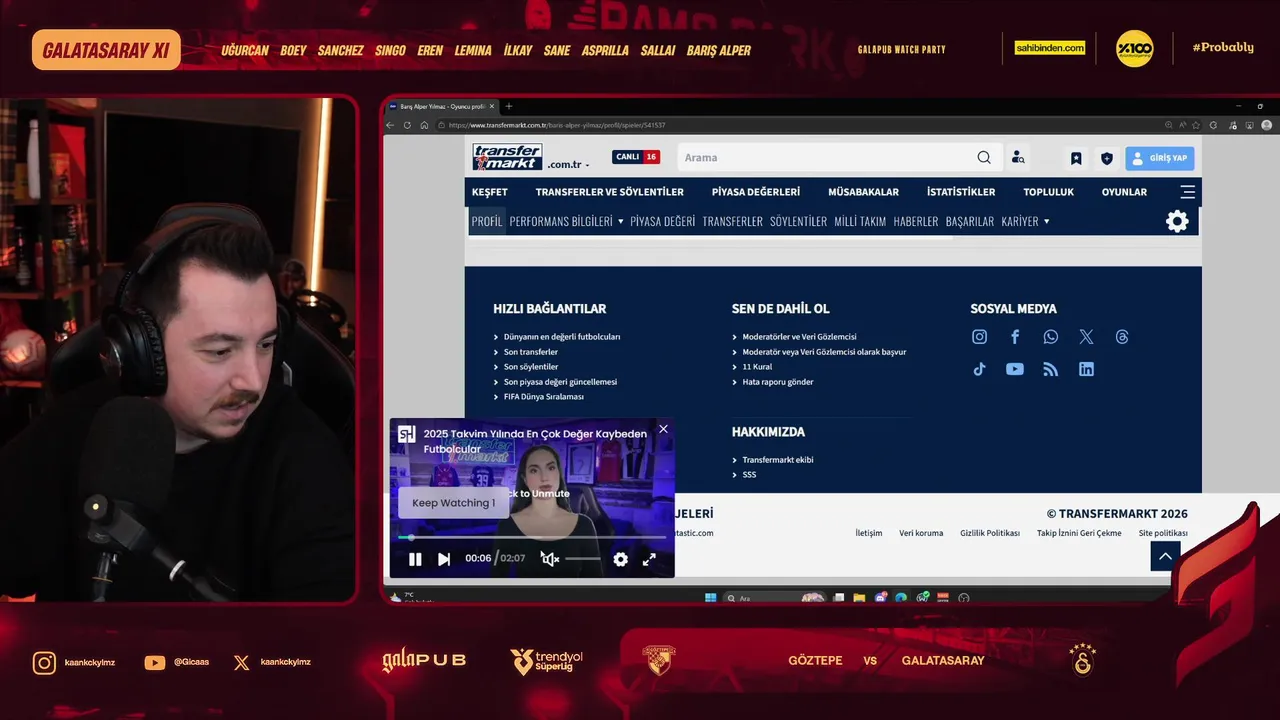Screen dimensions: 1280x720
Task: Open Transfermarkt Threads profile
Action: tap(1122, 337)
